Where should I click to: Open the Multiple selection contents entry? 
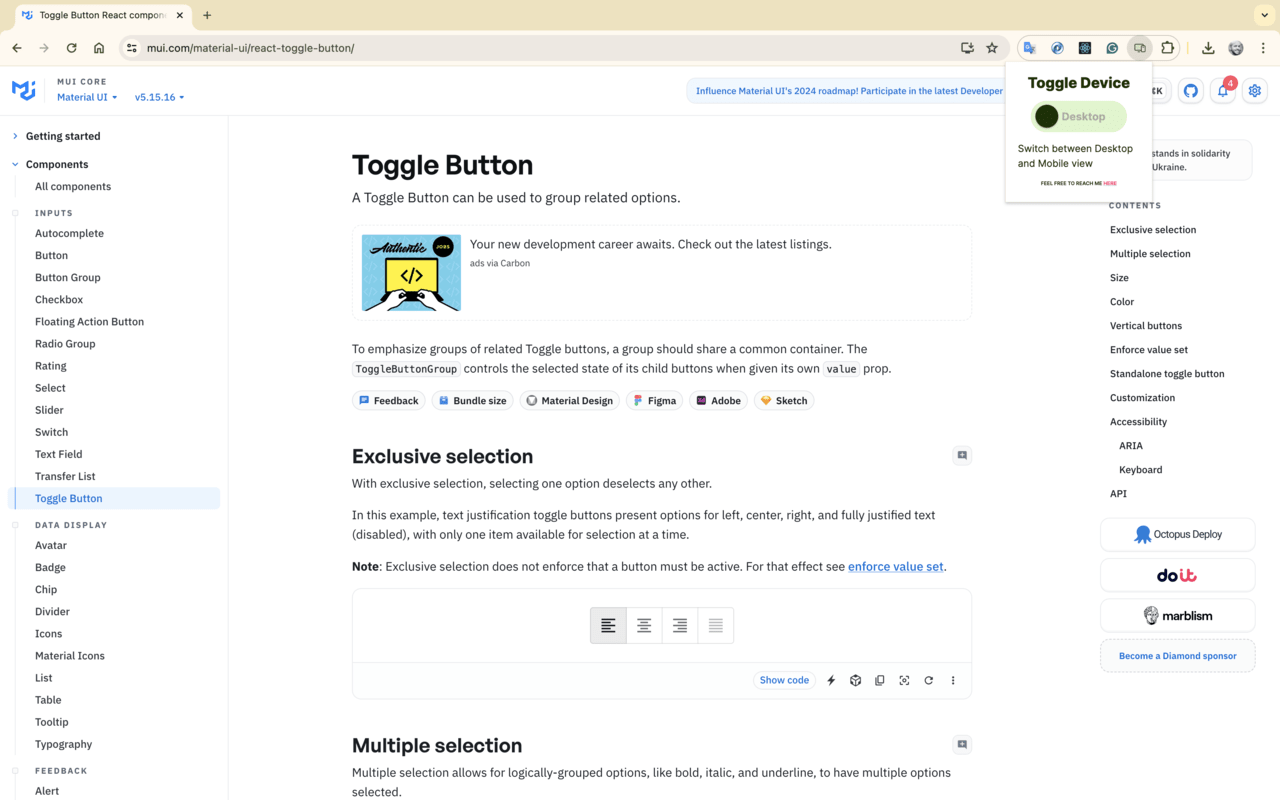pyautogui.click(x=1150, y=253)
